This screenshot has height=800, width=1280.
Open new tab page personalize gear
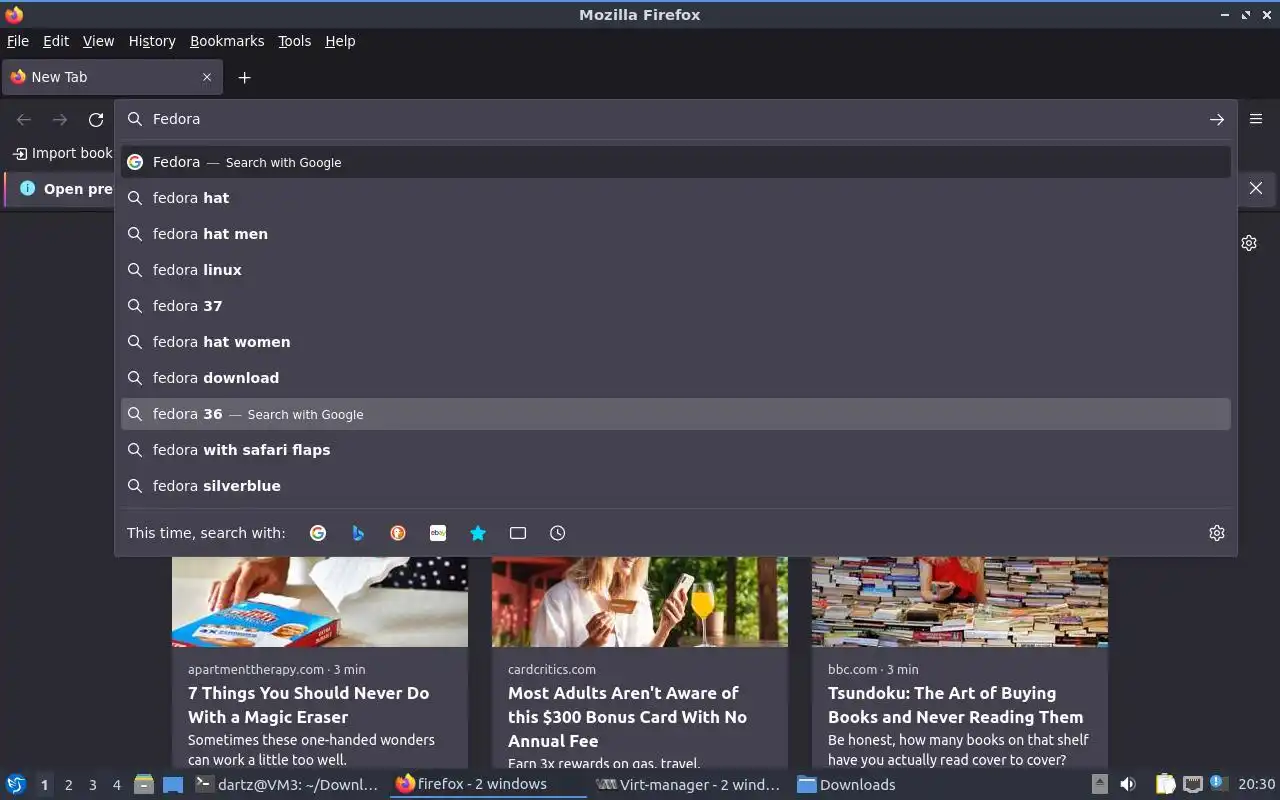pyautogui.click(x=1249, y=243)
